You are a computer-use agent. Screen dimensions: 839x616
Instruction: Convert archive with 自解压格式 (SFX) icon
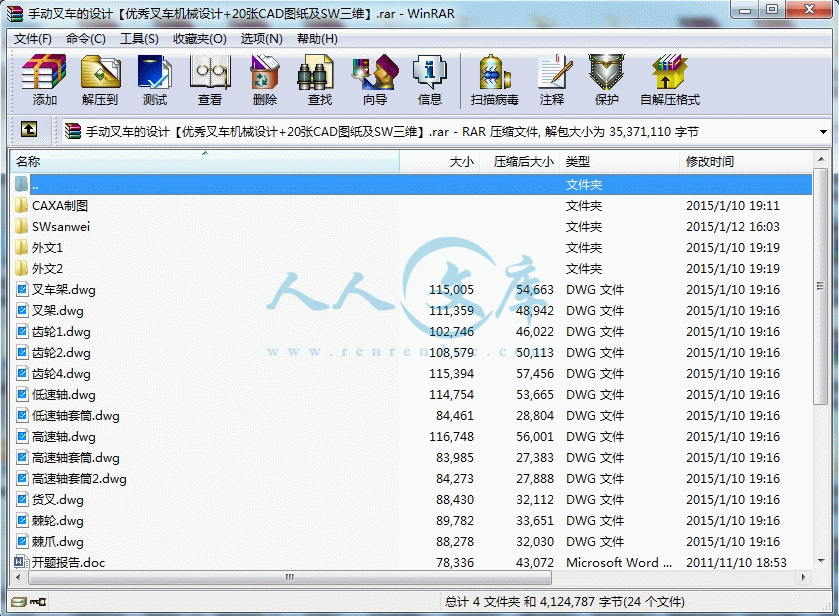point(669,72)
